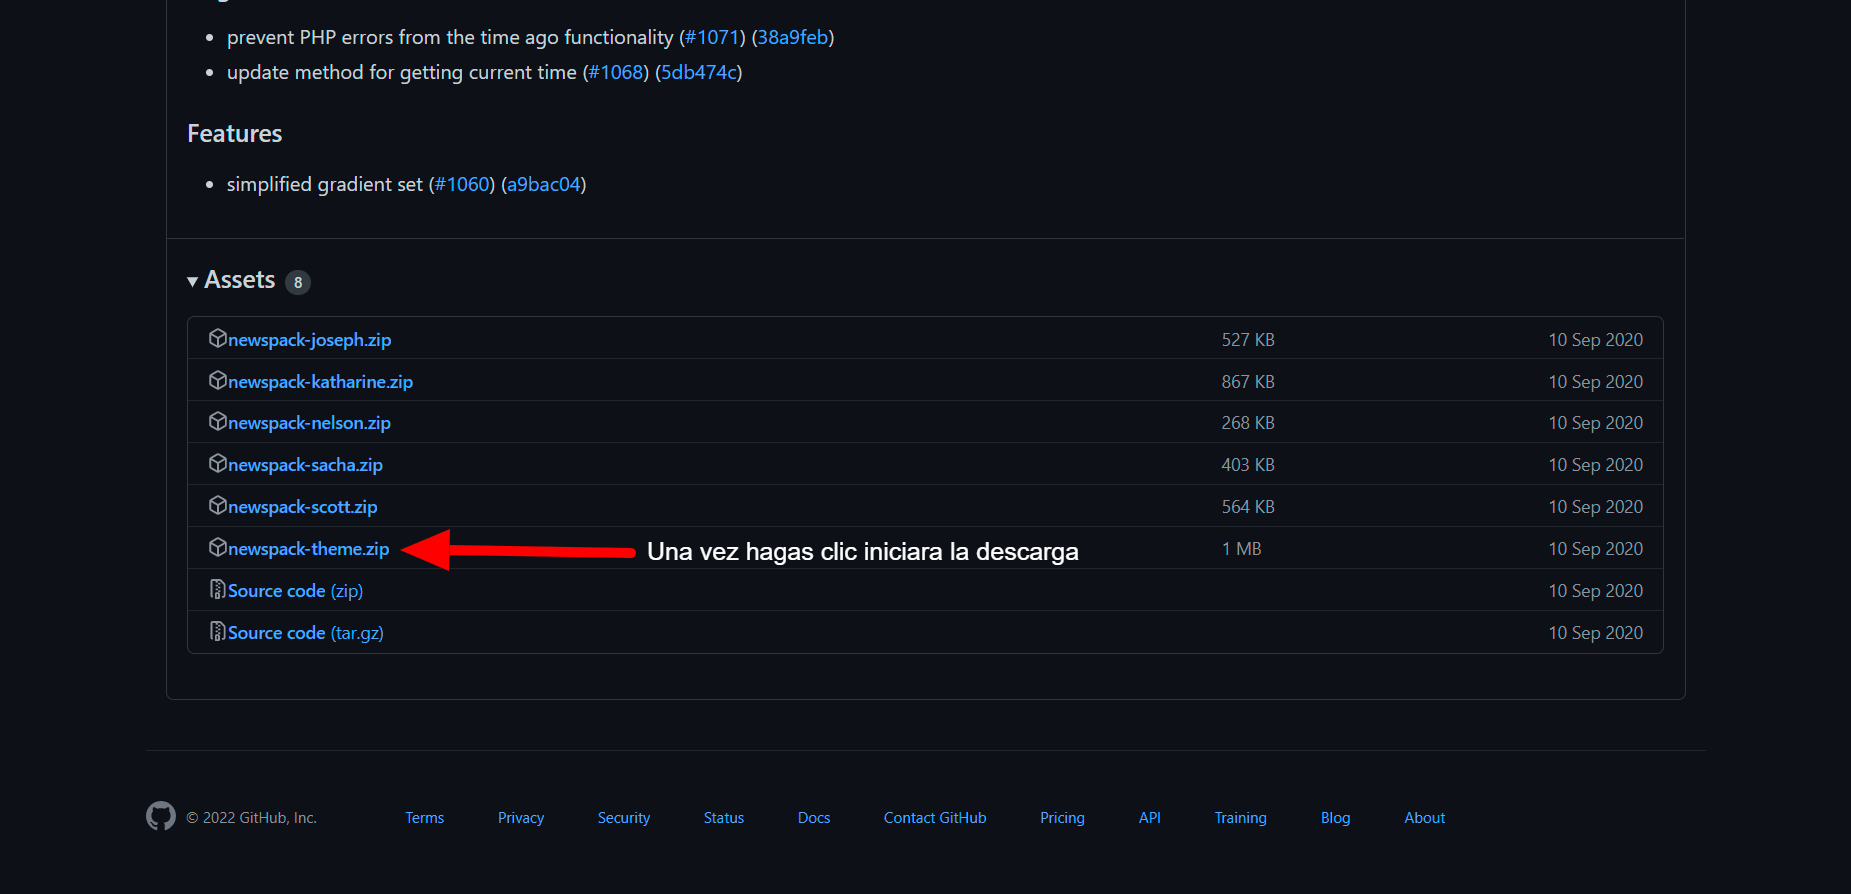Download newspack-joseph.zip
The height and width of the screenshot is (894, 1851).
(x=309, y=340)
